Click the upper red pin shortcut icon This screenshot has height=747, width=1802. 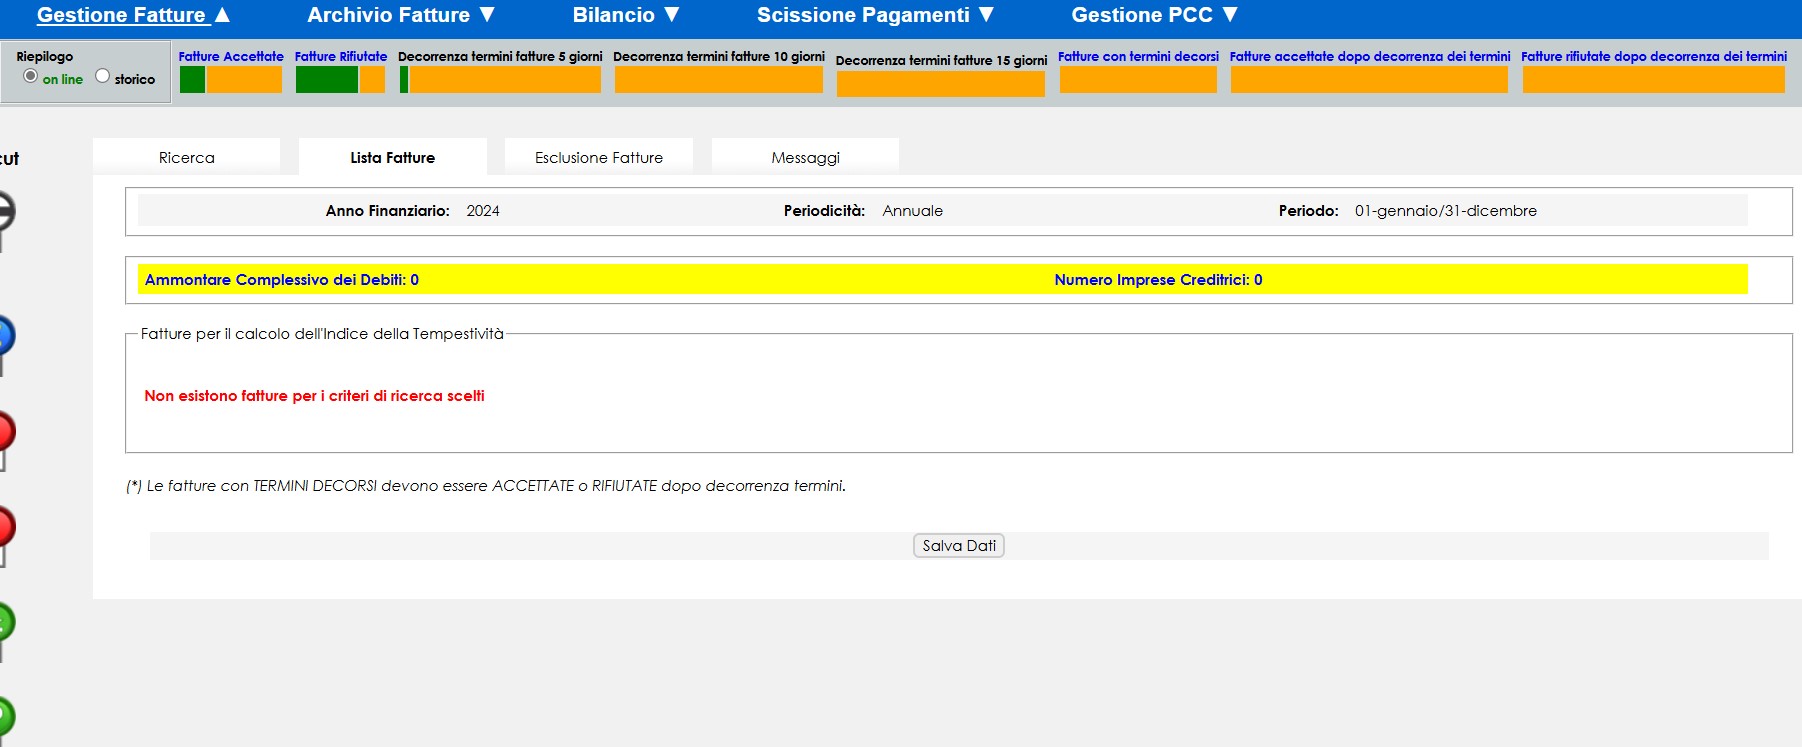tap(5, 432)
